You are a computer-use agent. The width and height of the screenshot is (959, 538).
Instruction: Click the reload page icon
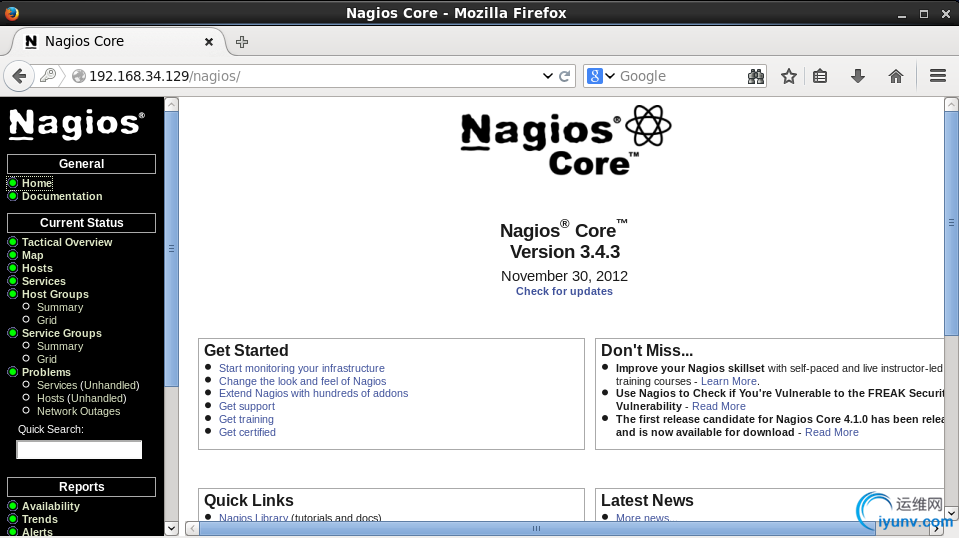click(565, 76)
